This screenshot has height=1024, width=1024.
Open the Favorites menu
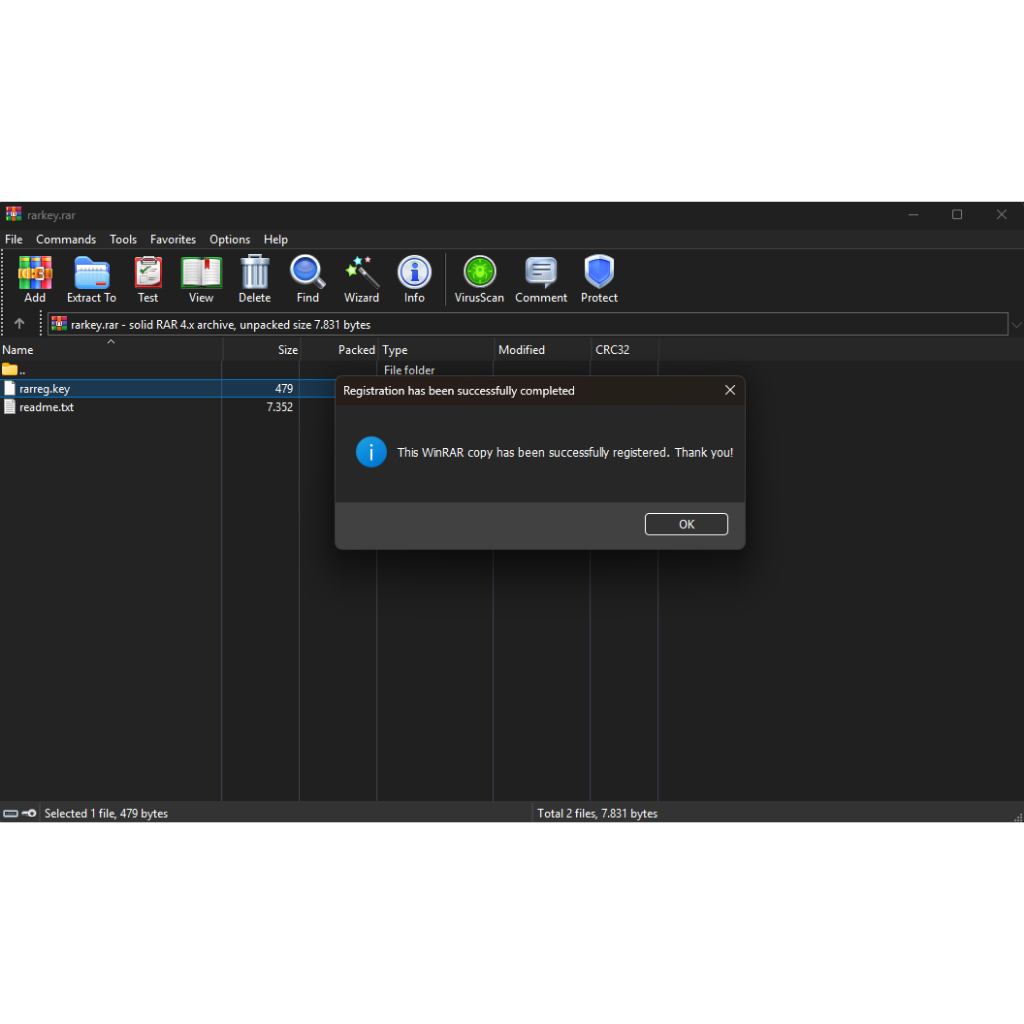coord(173,240)
